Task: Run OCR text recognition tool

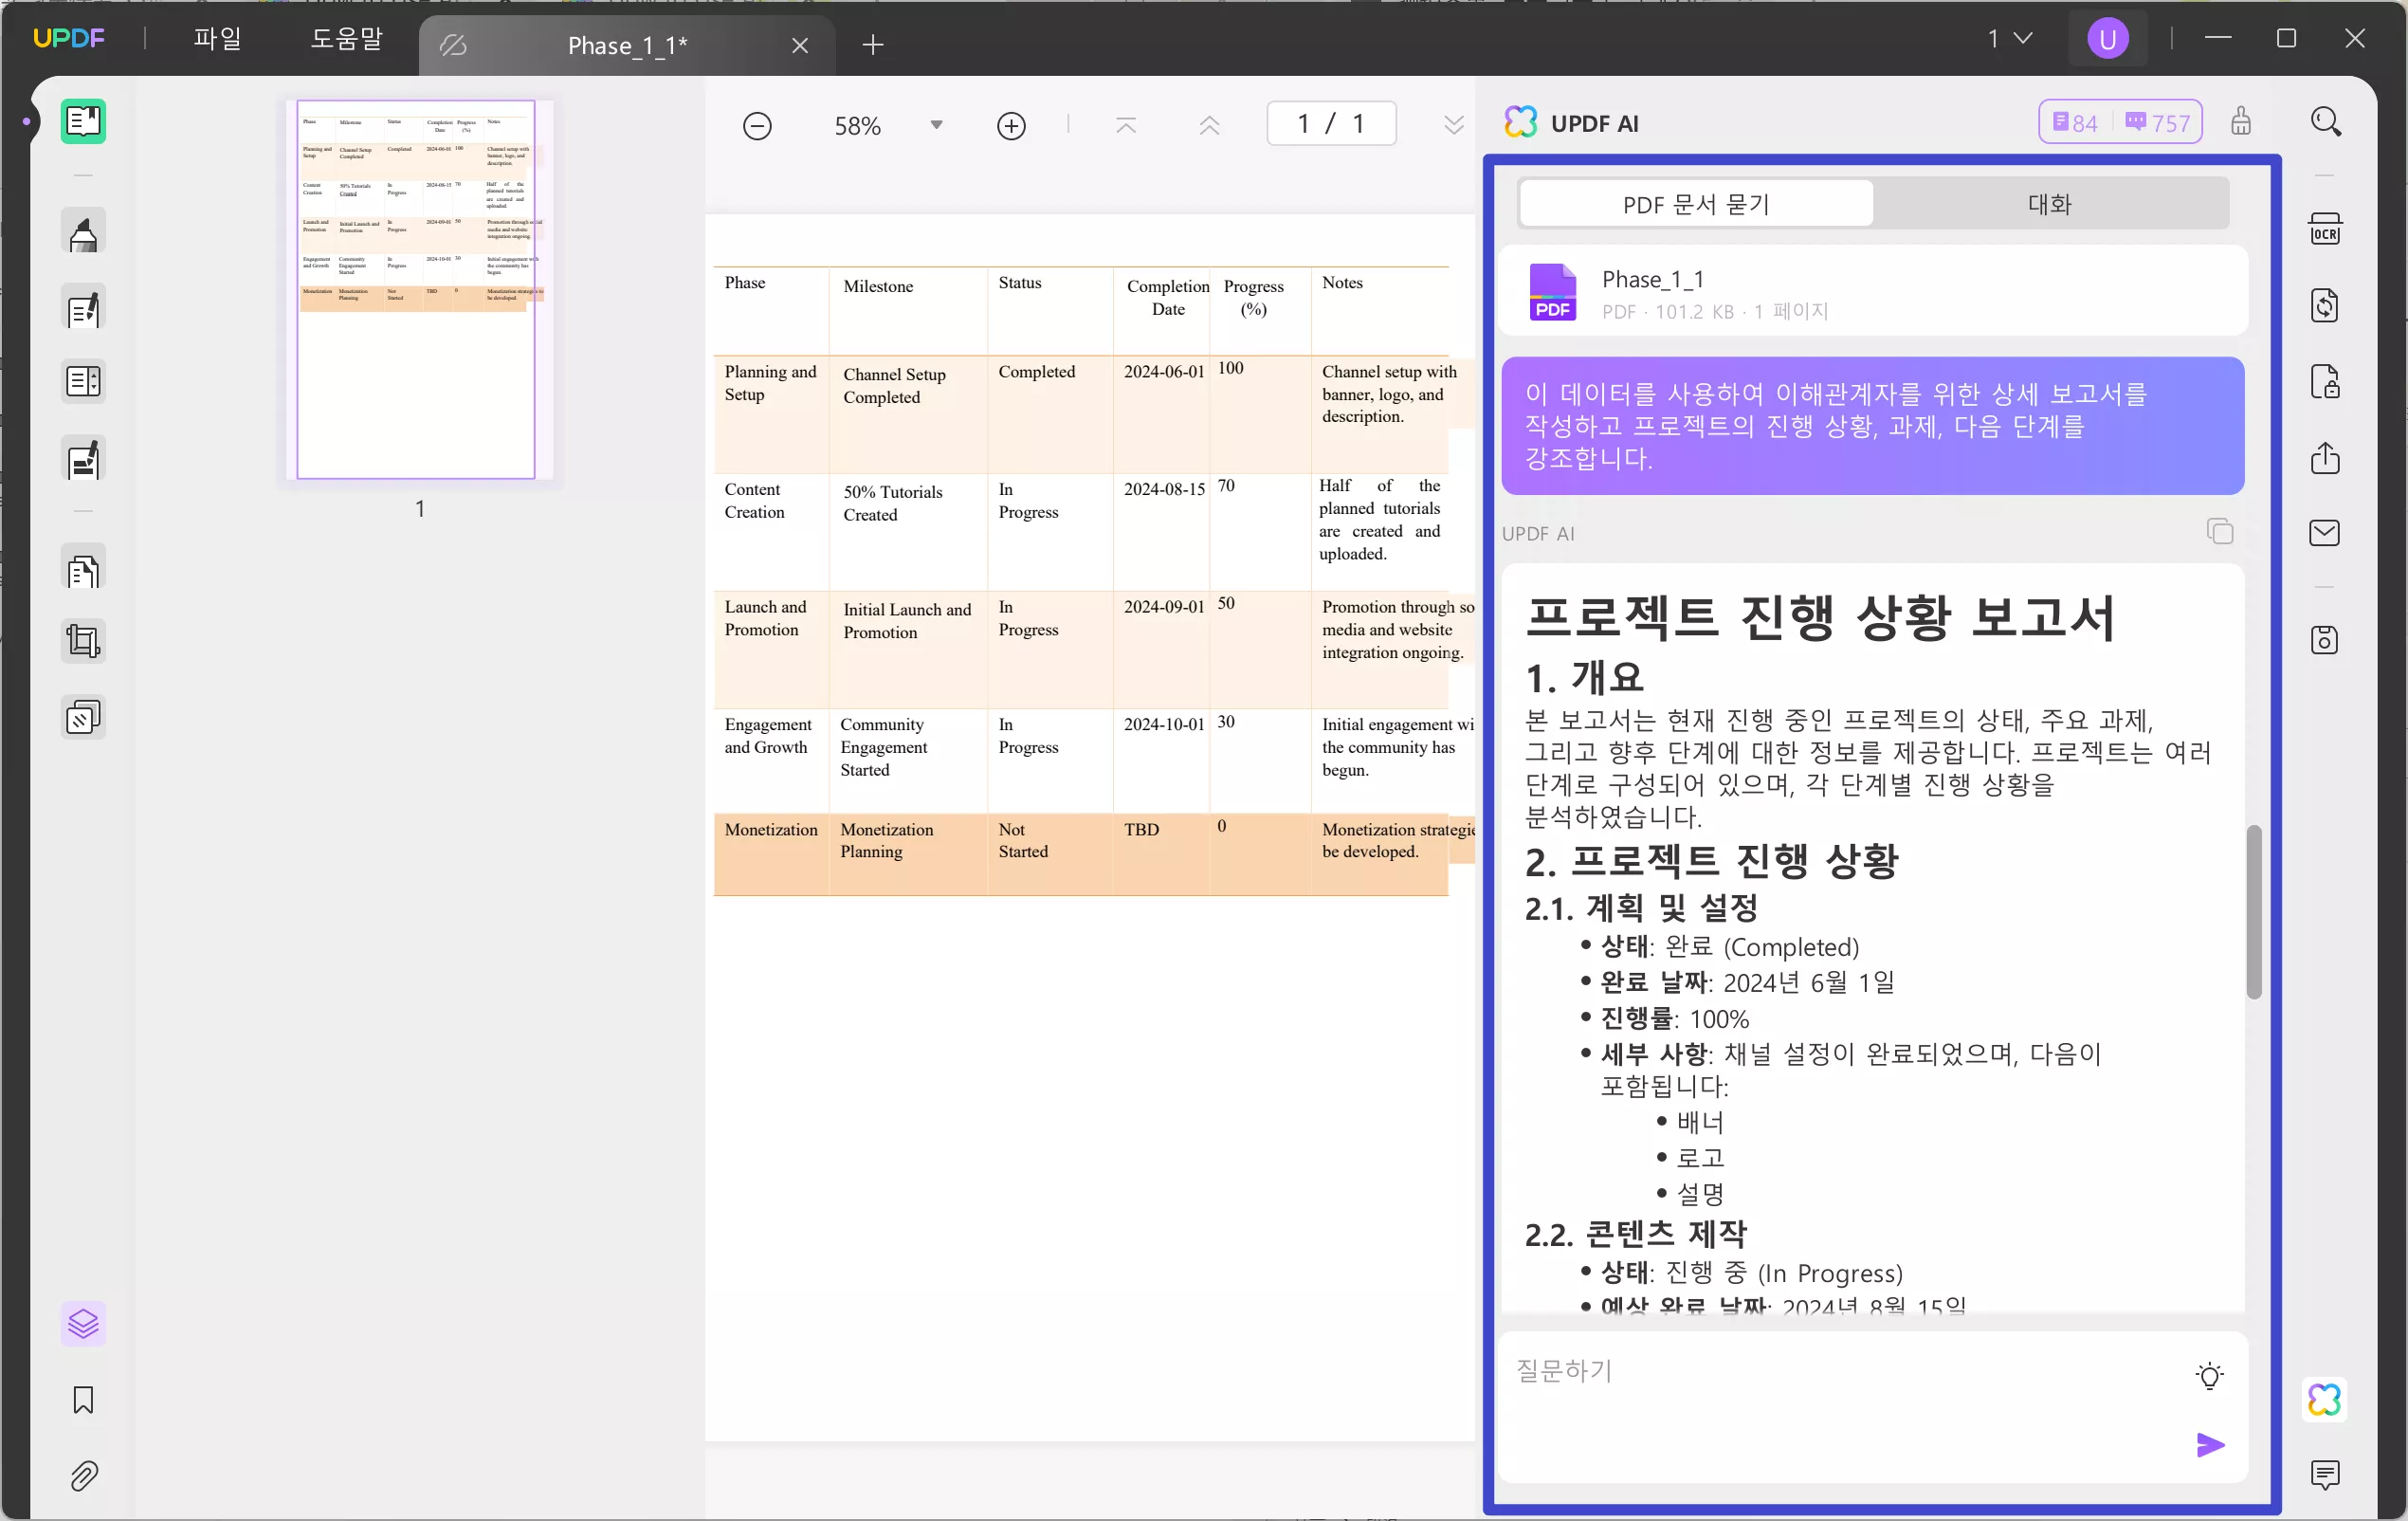Action: 2325,229
